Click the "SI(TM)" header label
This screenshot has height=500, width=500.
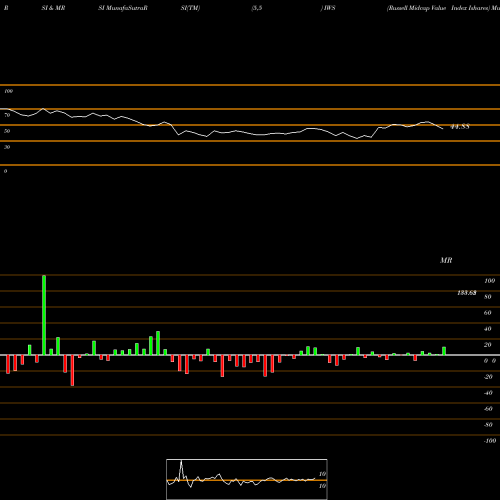pyautogui.click(x=190, y=8)
